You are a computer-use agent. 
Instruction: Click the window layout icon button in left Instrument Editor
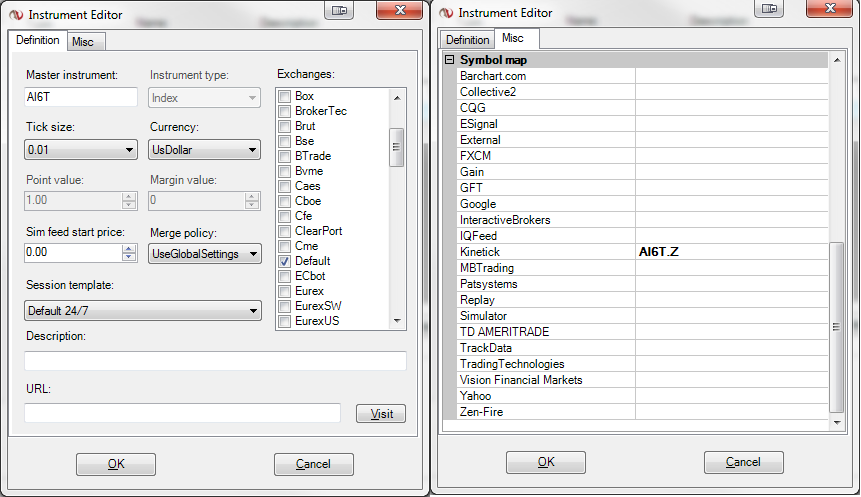[339, 10]
